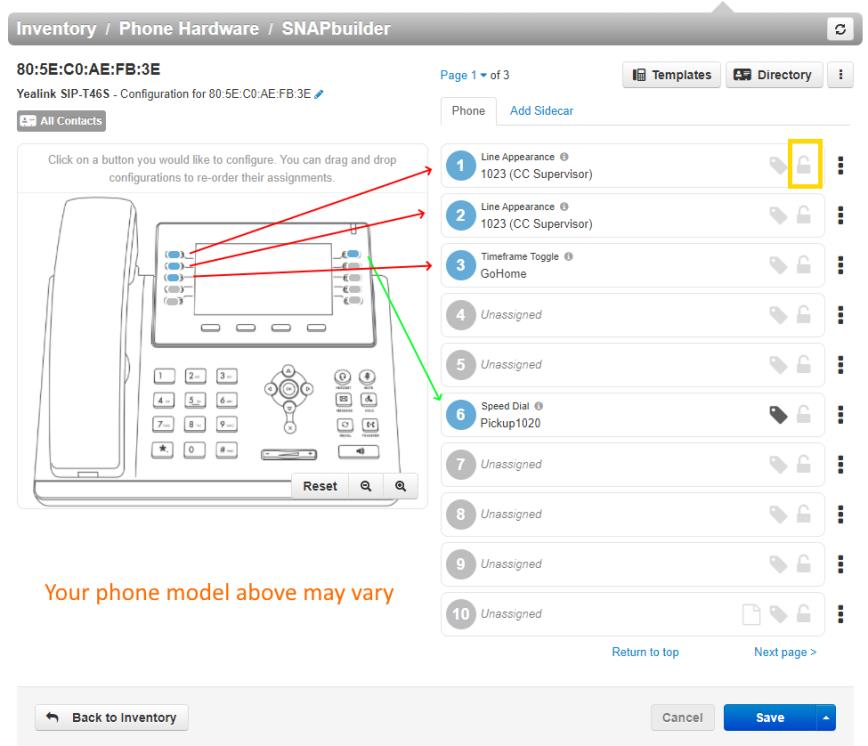Open the three-dot menu for button 1
Screen dimensions: 868x746
click(840, 165)
